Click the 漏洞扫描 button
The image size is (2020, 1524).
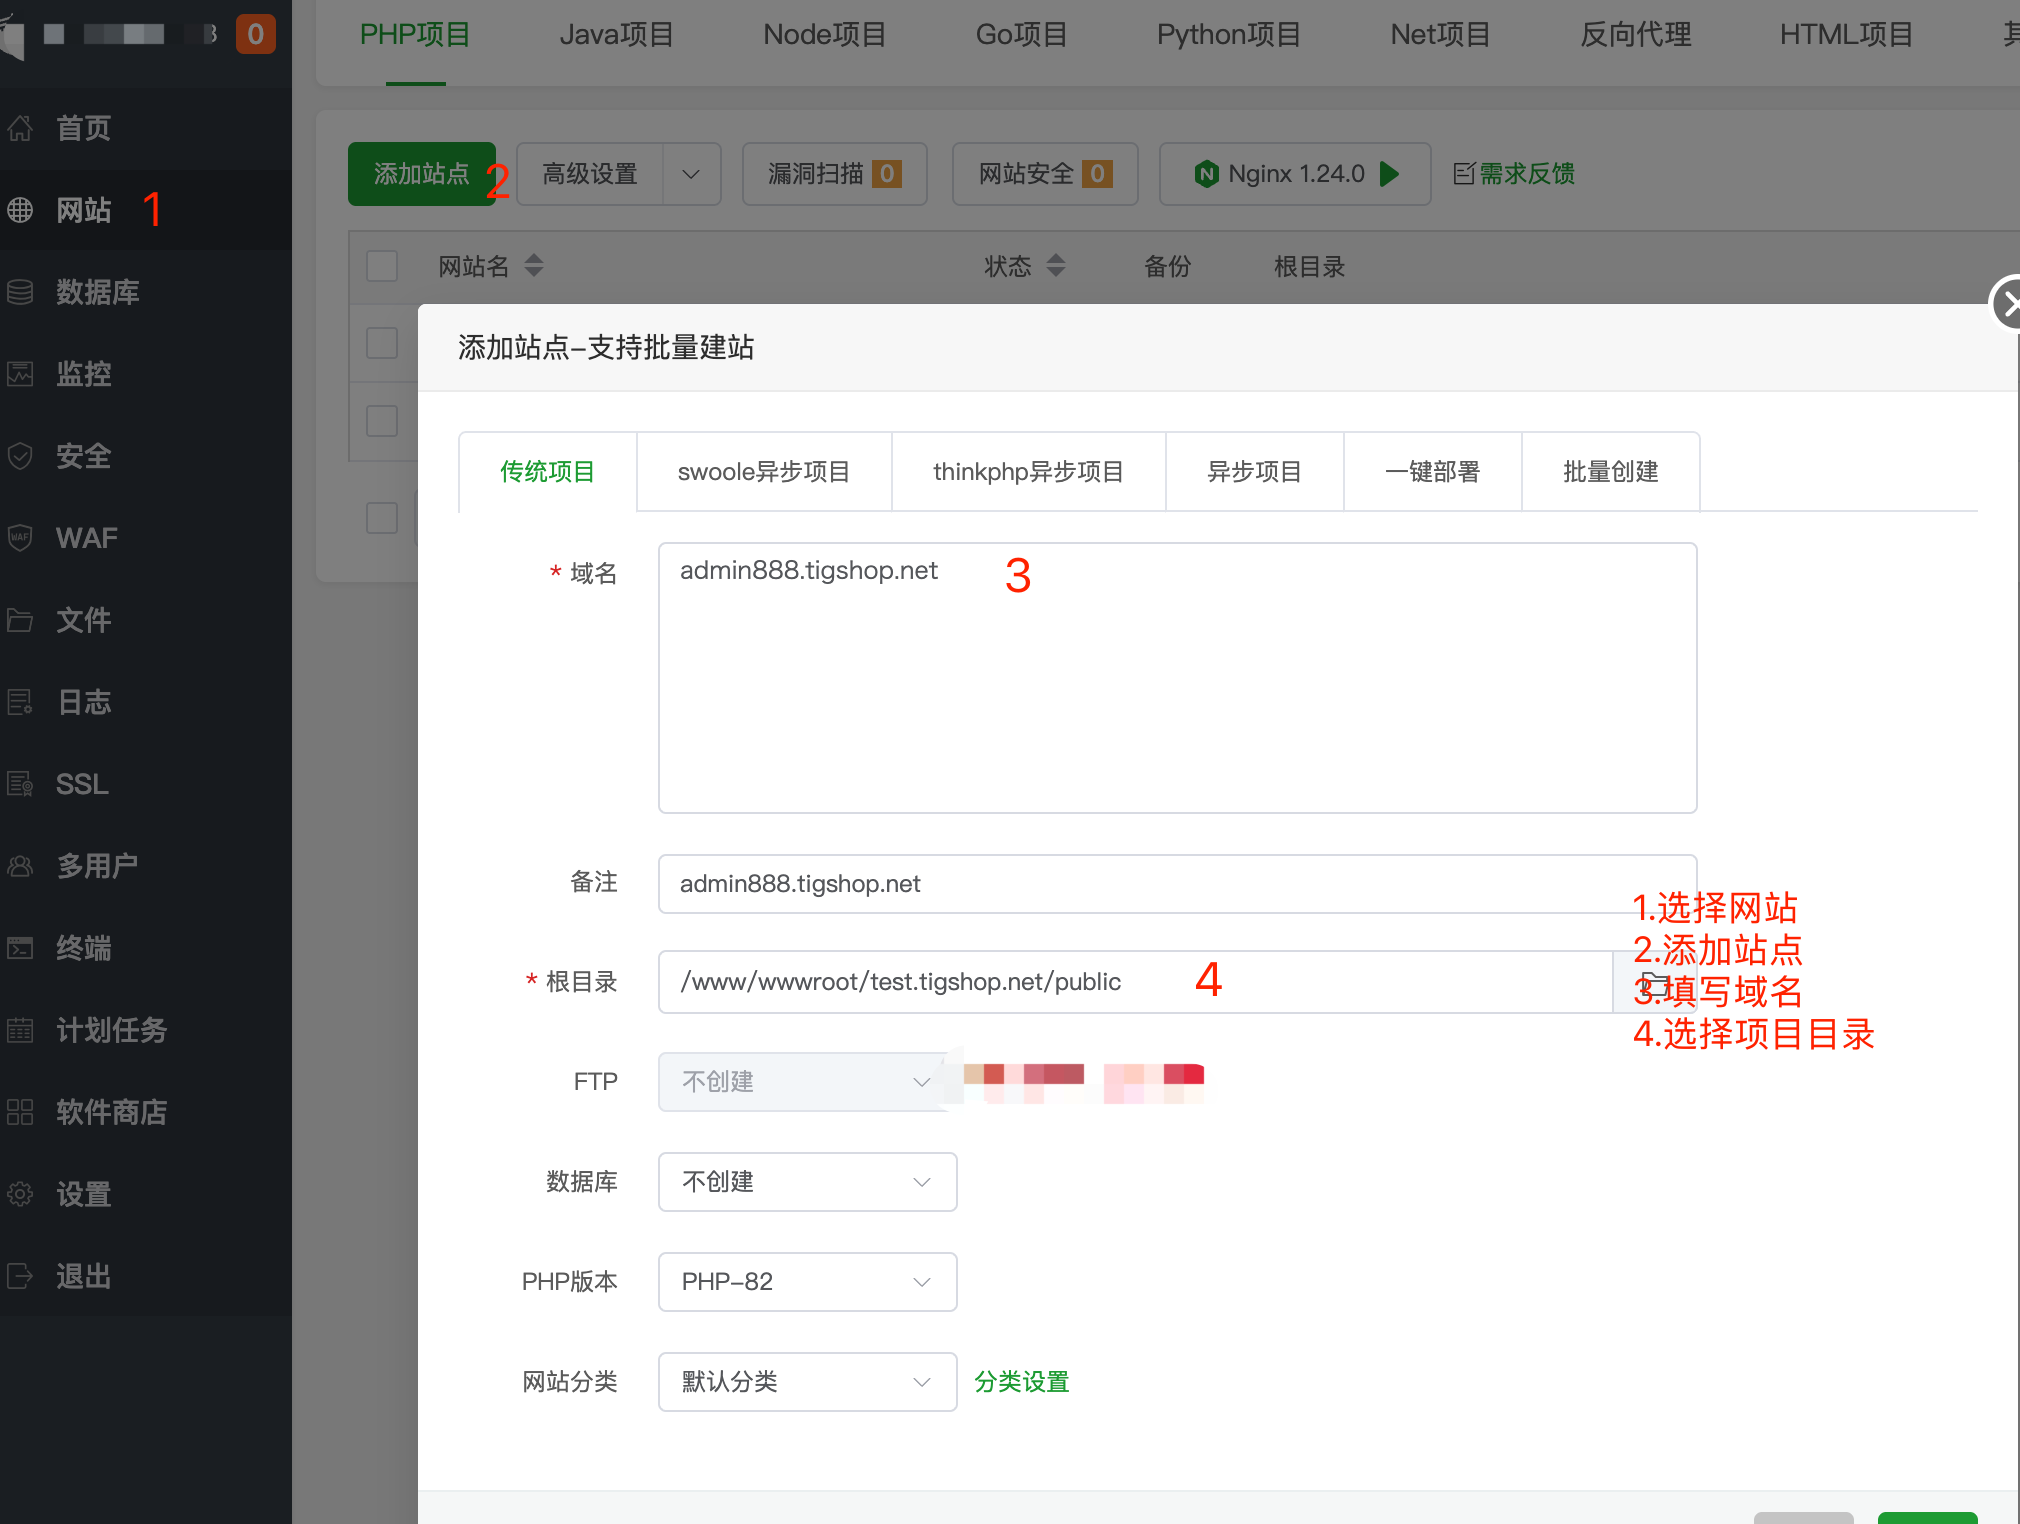pos(835,174)
